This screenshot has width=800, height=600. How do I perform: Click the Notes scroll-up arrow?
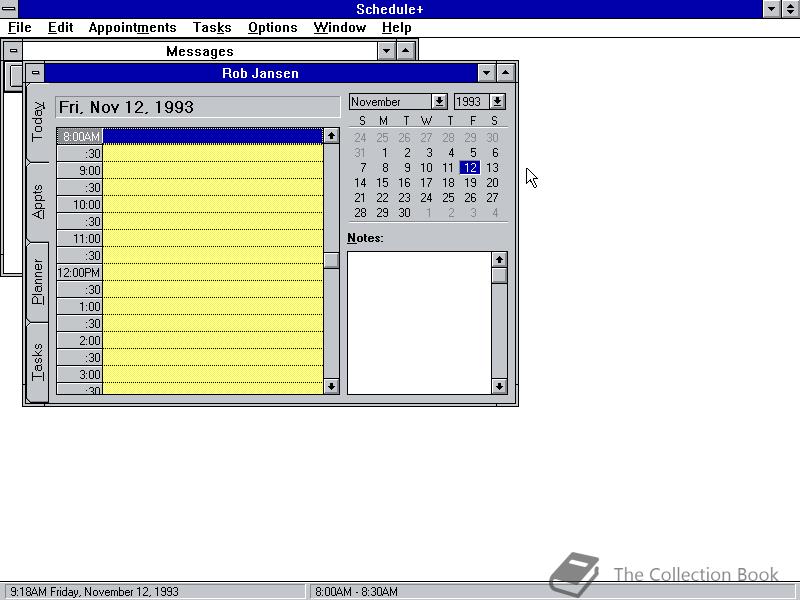(499, 259)
